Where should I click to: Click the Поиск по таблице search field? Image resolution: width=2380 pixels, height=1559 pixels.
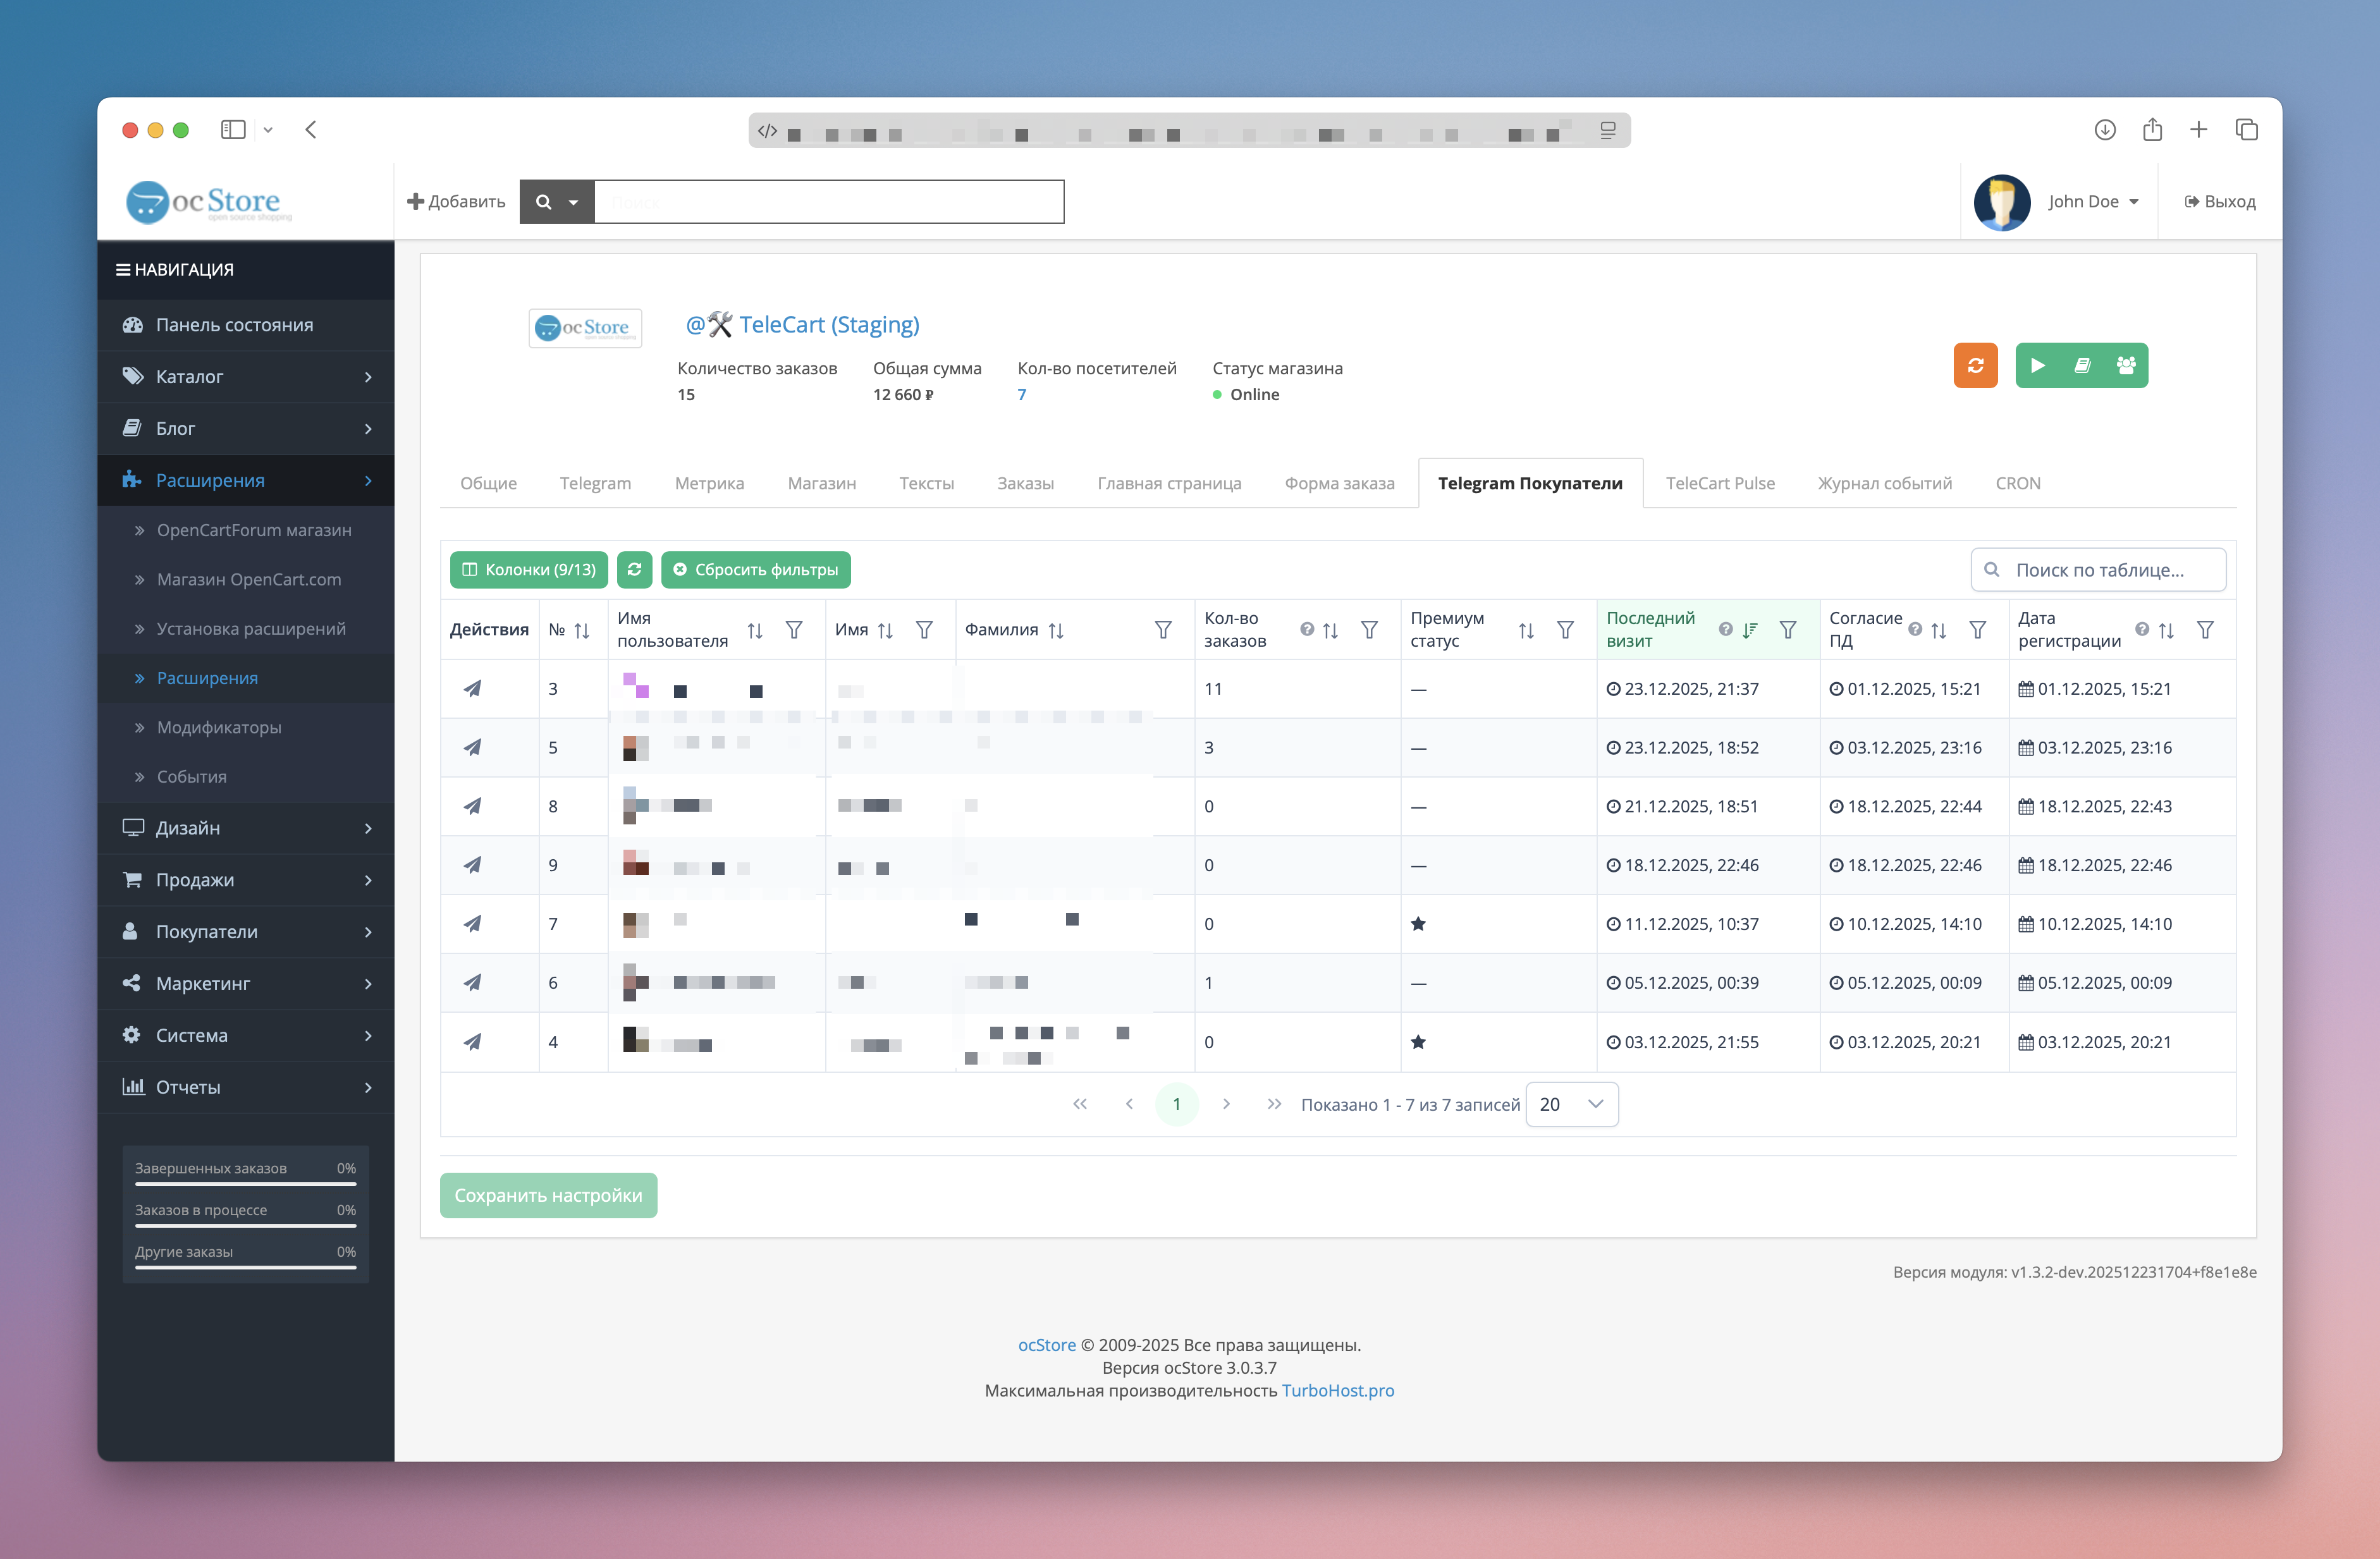pyautogui.click(x=2110, y=569)
